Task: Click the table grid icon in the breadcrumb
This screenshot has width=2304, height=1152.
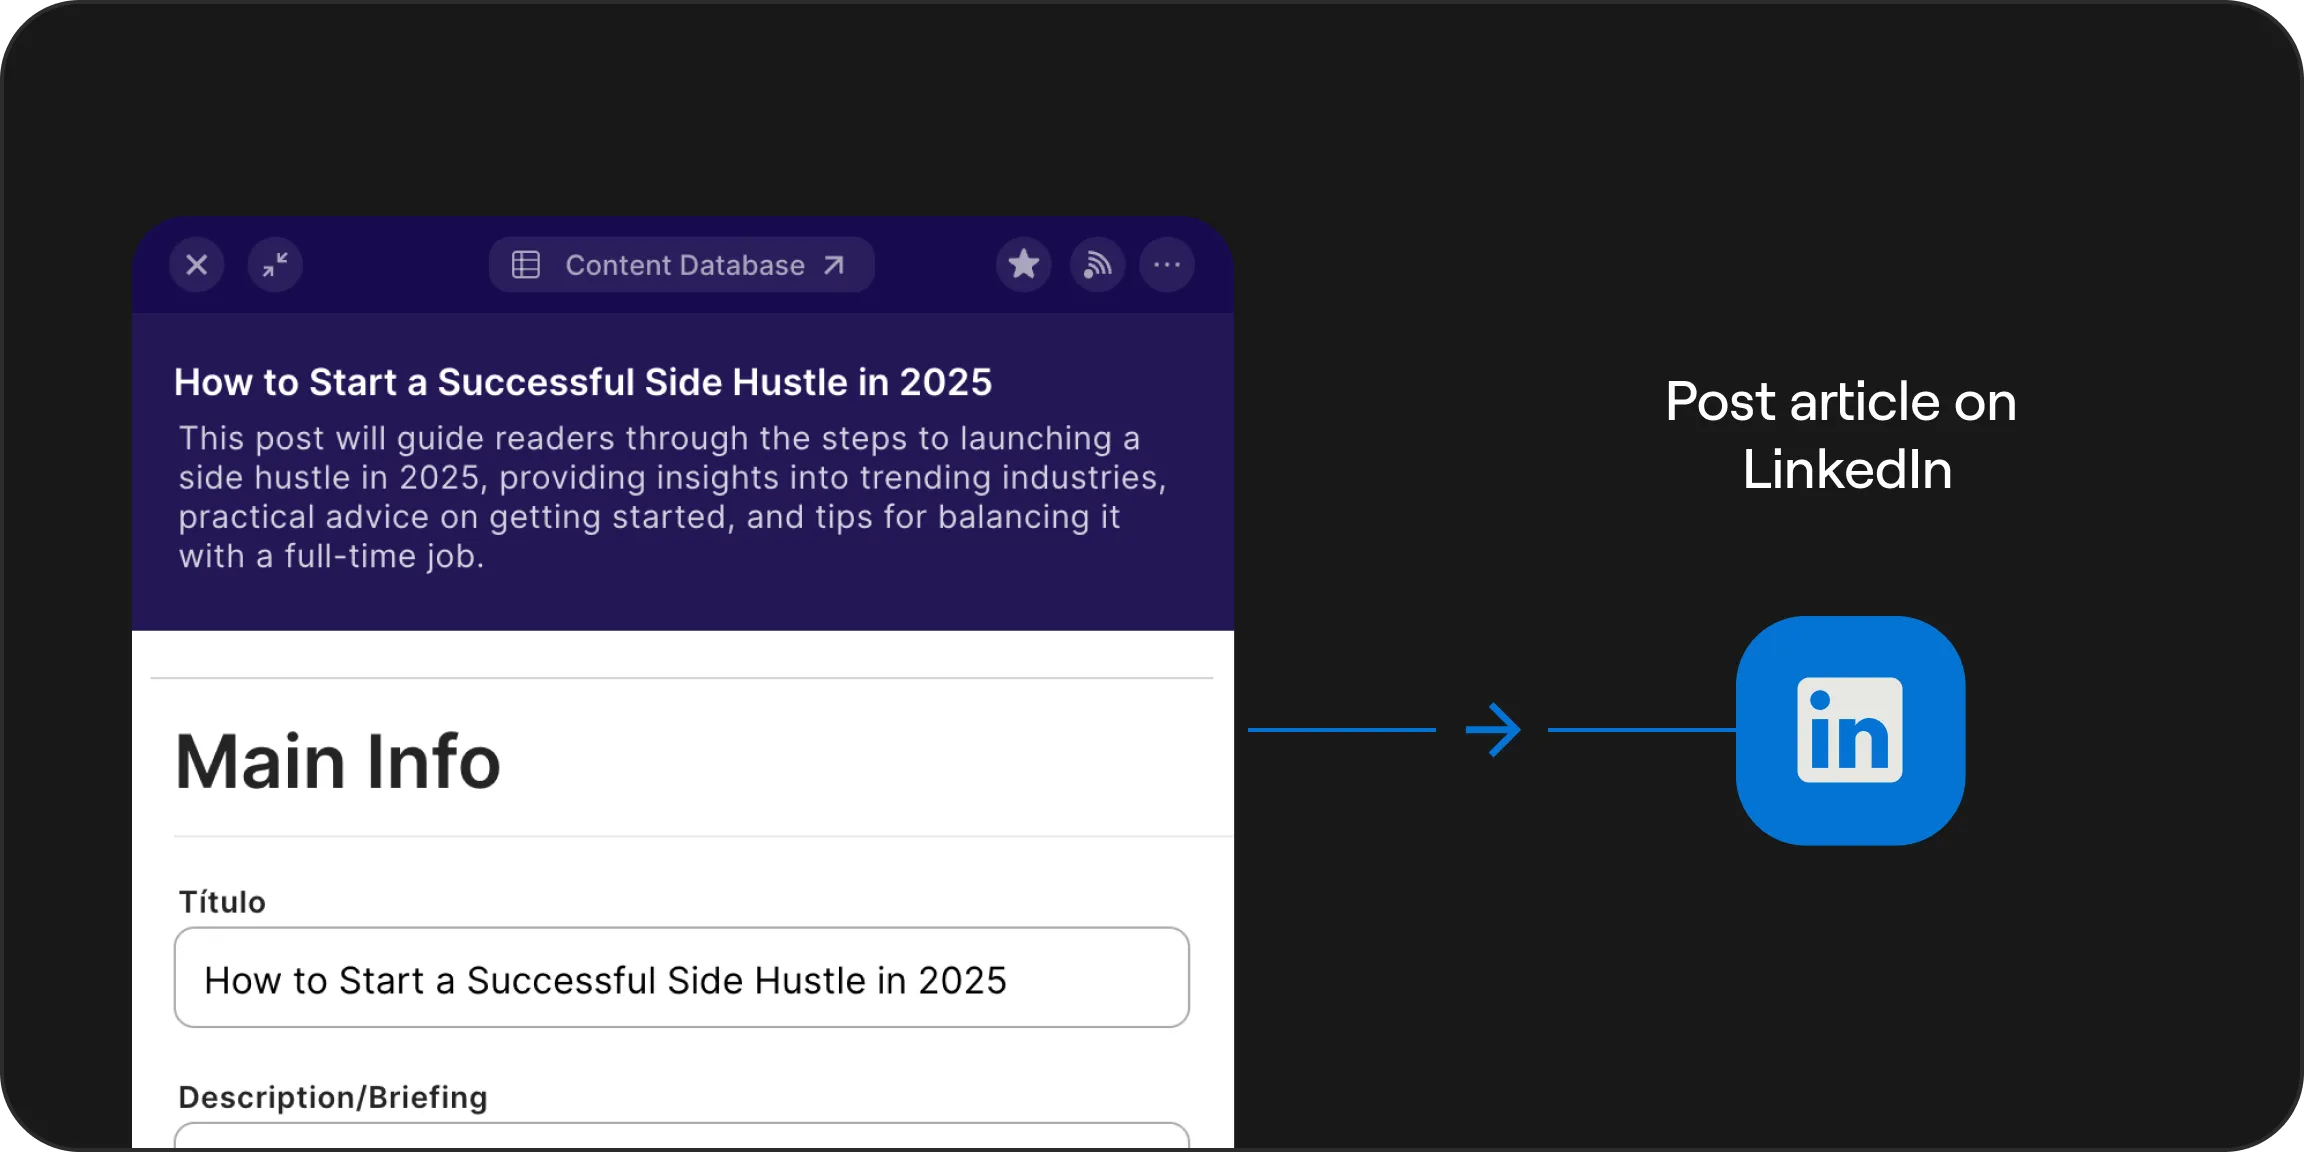Action: [x=527, y=265]
